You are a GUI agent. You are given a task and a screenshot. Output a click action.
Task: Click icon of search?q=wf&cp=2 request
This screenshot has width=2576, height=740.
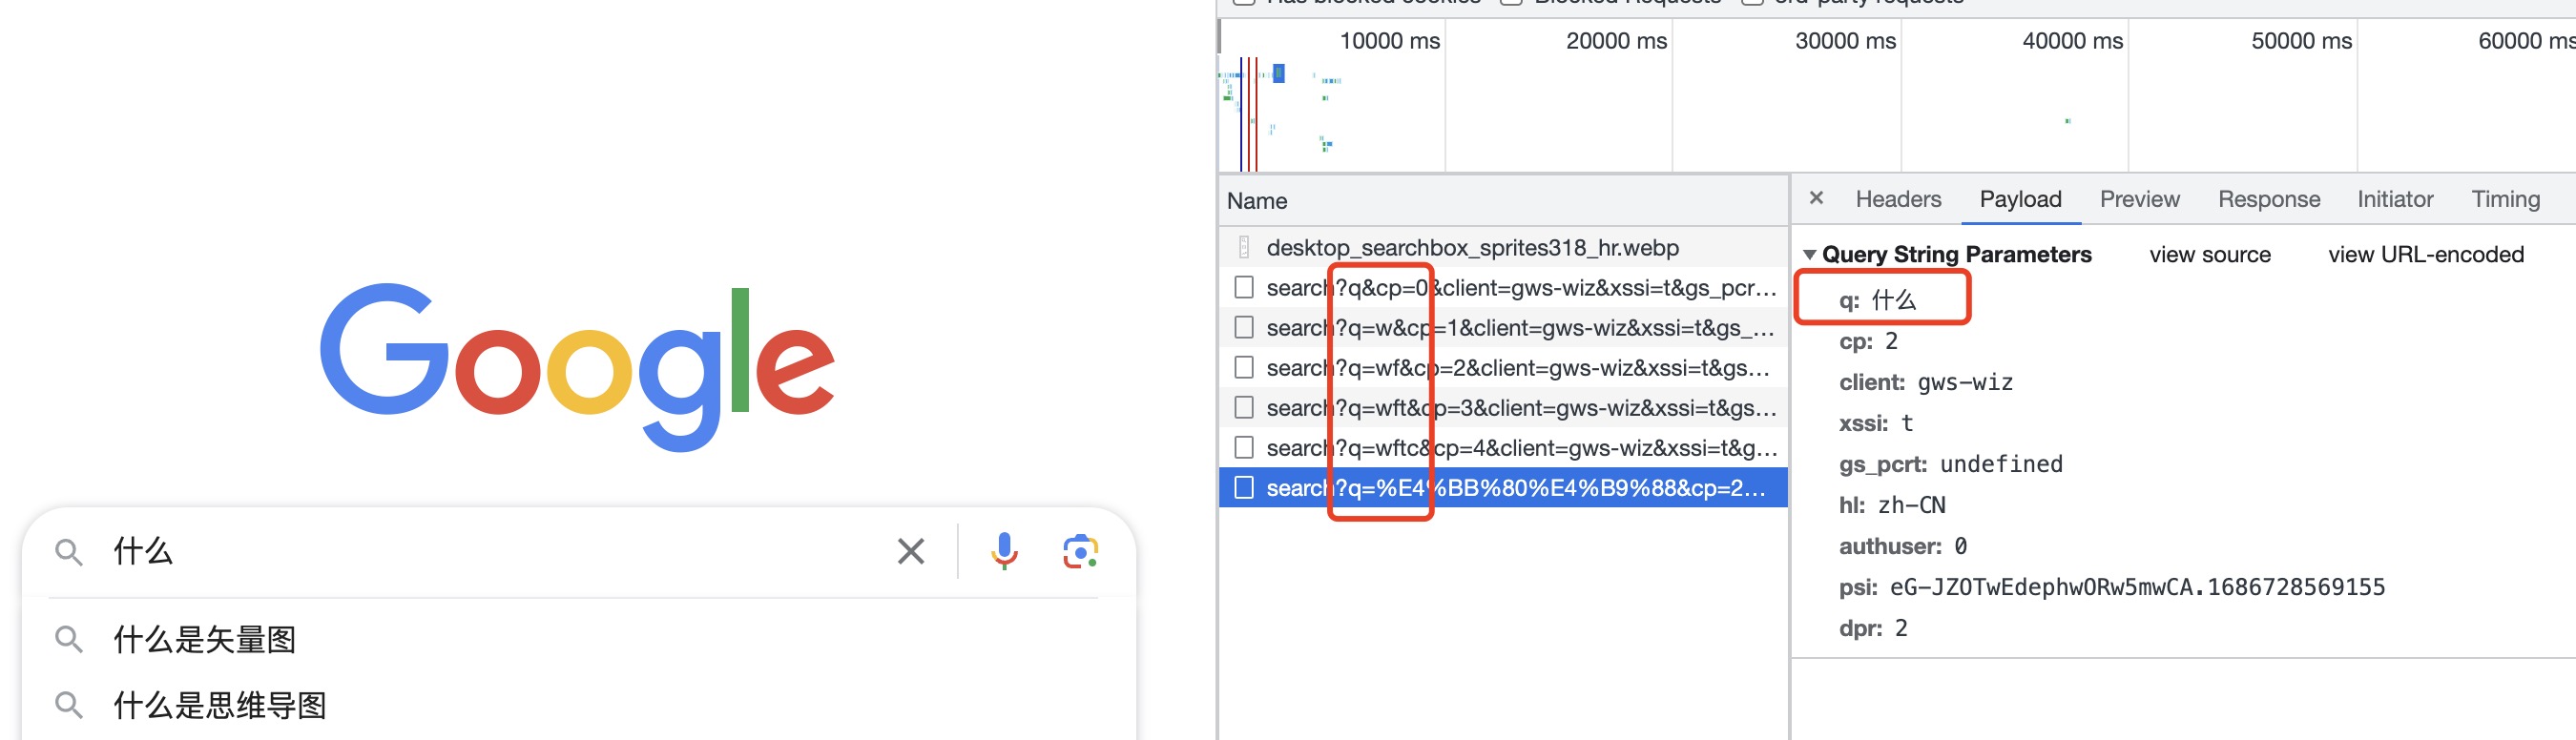(x=1244, y=367)
